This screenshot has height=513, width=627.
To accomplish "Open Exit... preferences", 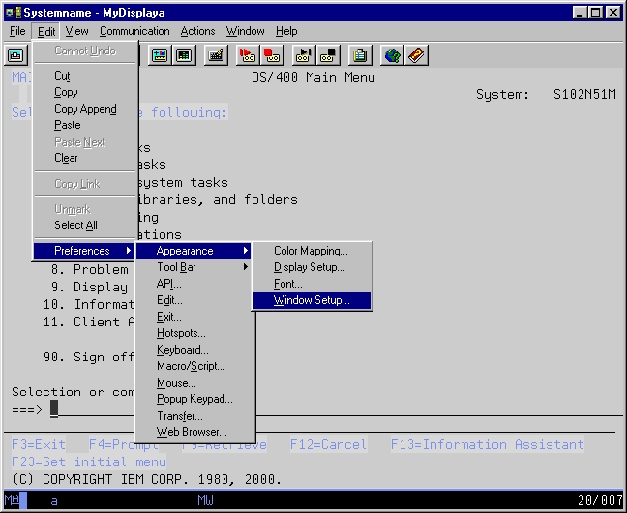I will click(x=194, y=317).
